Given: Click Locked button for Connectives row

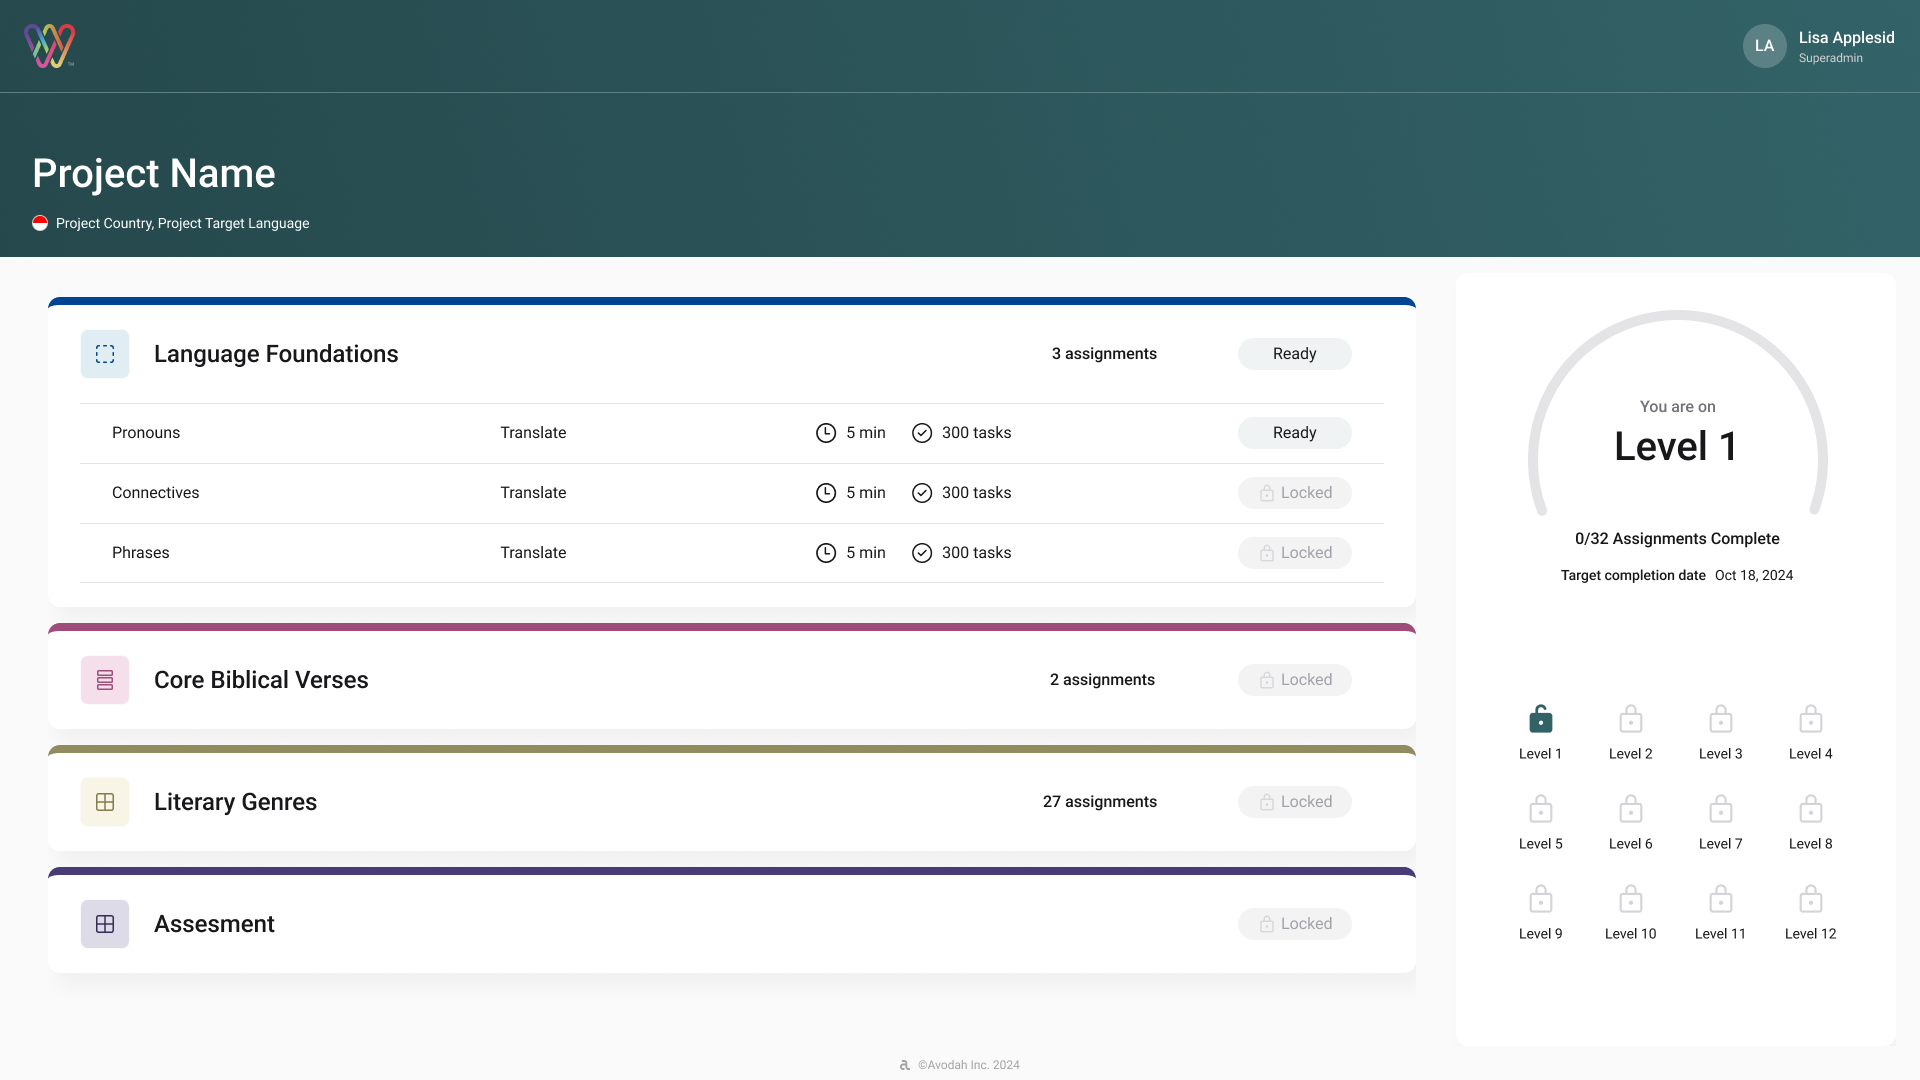Looking at the screenshot, I should coord(1294,493).
